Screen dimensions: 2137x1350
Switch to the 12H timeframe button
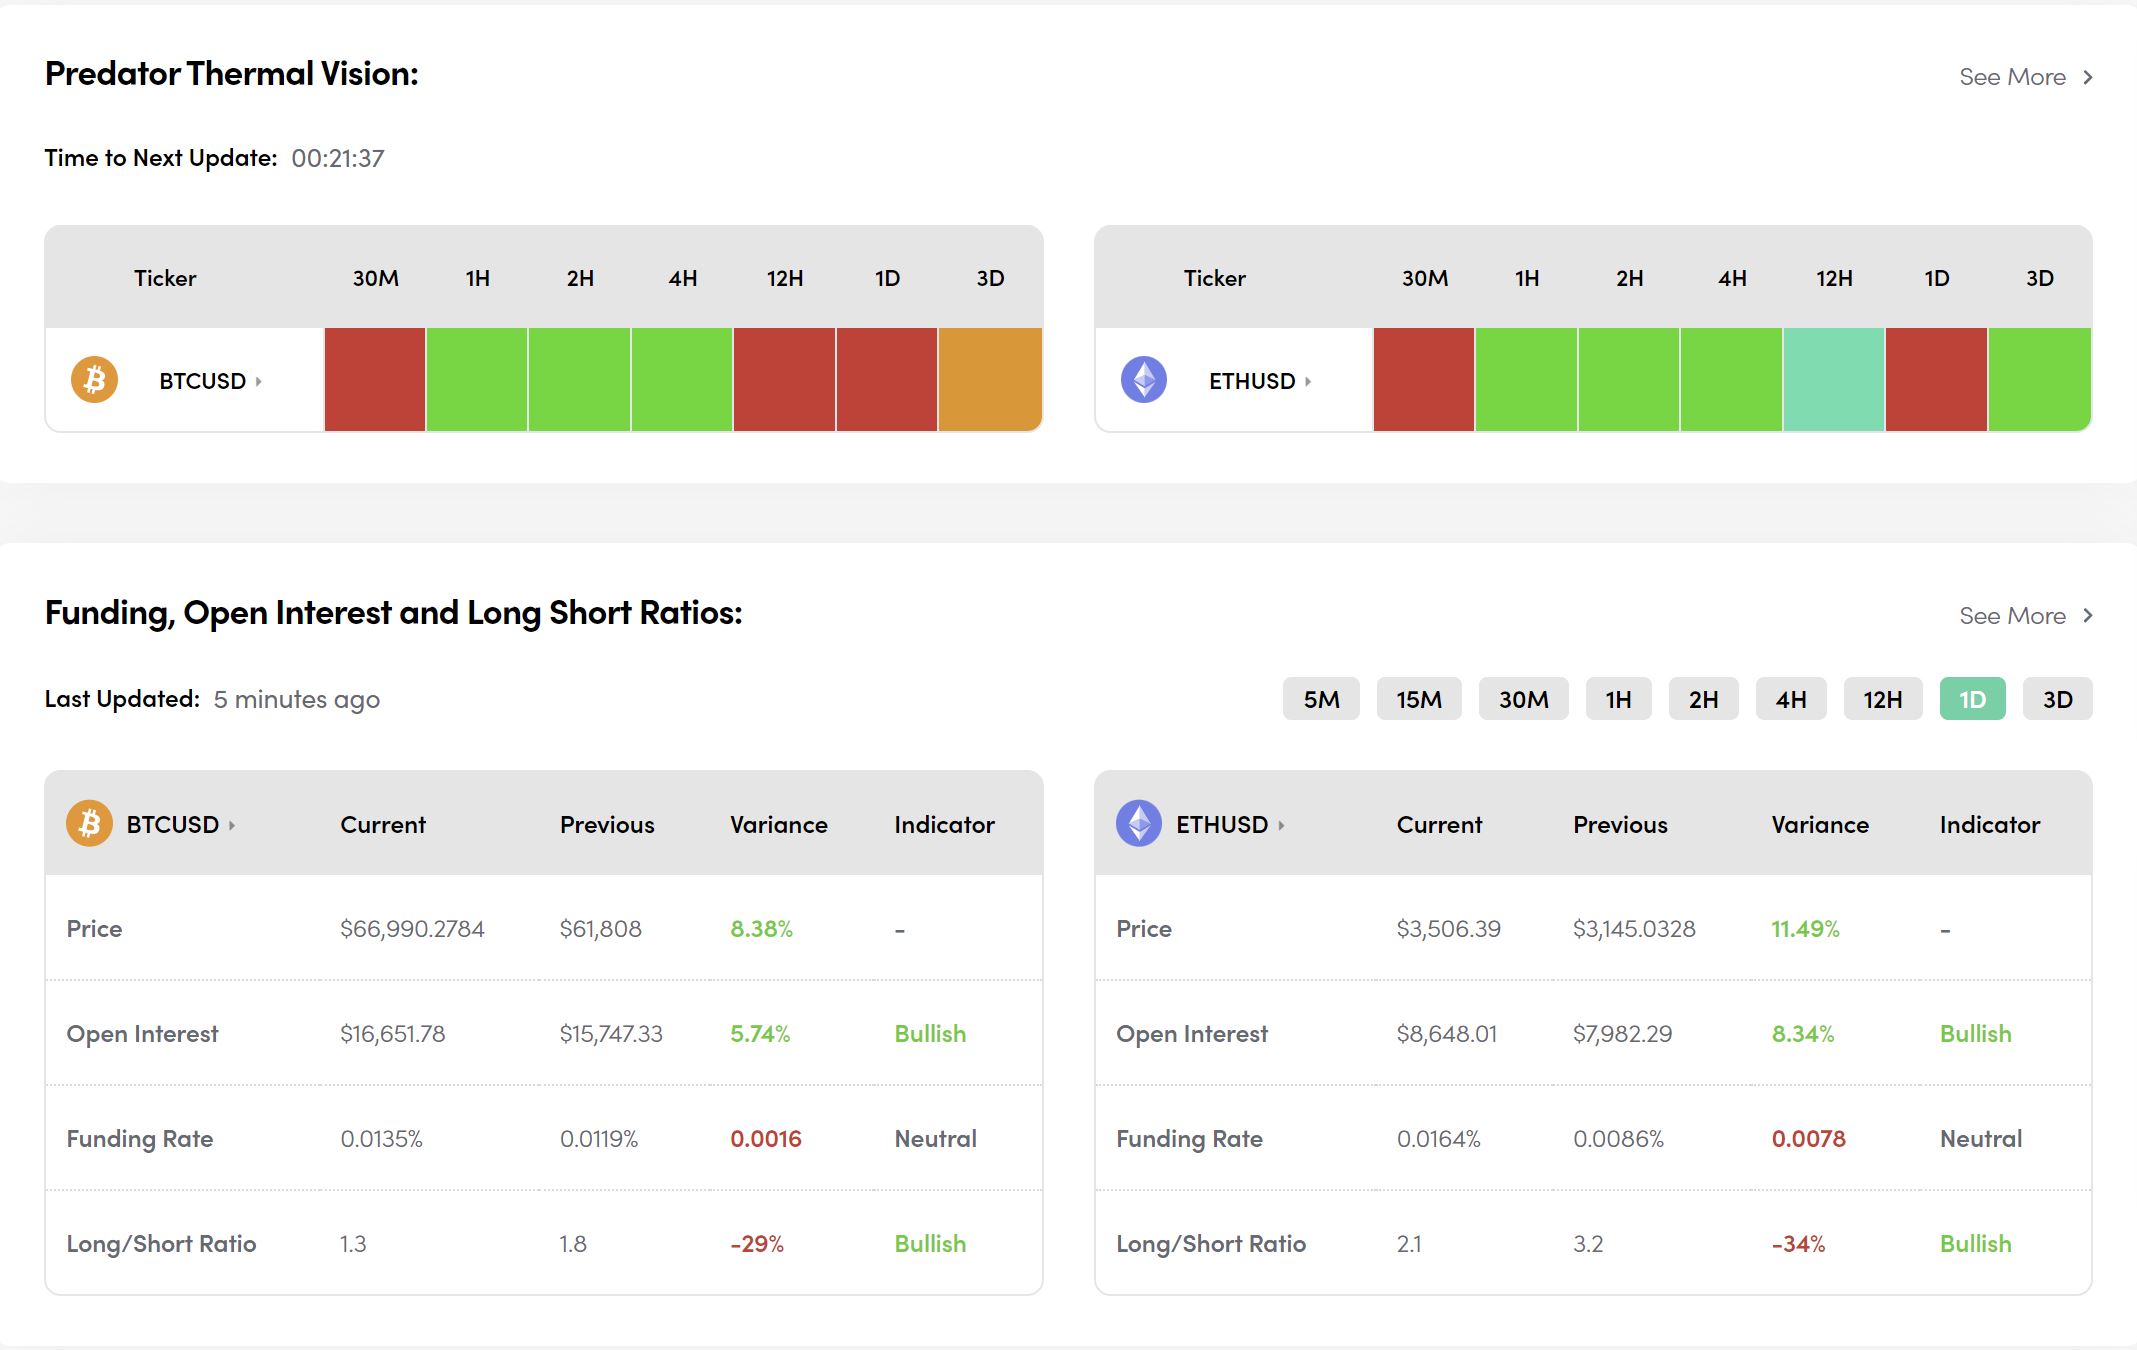click(1882, 699)
